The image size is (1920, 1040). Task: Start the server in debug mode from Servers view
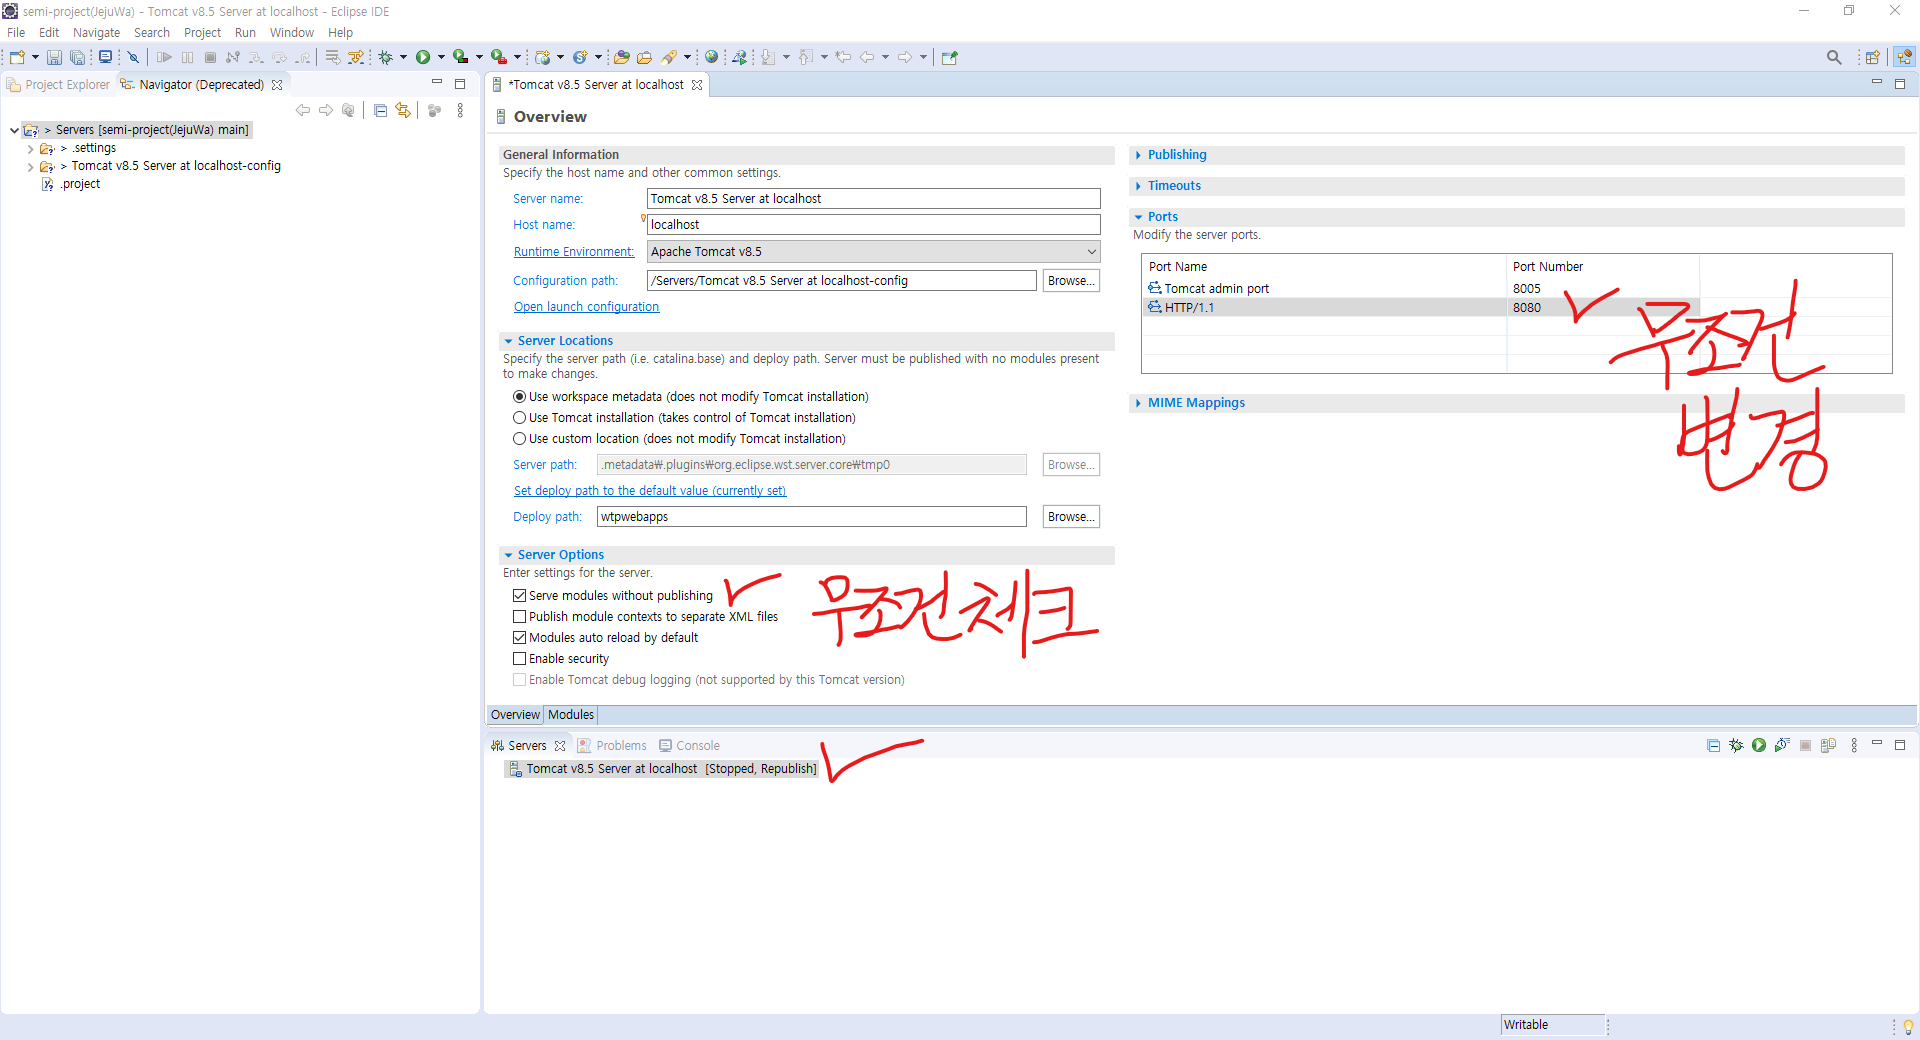pyautogui.click(x=1736, y=745)
